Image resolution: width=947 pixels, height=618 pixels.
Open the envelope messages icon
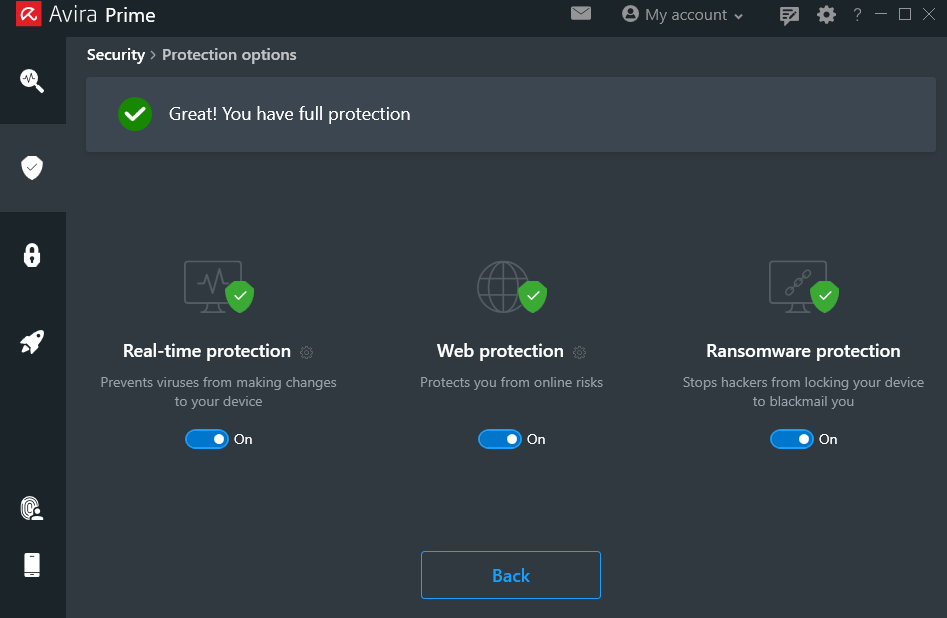point(581,13)
